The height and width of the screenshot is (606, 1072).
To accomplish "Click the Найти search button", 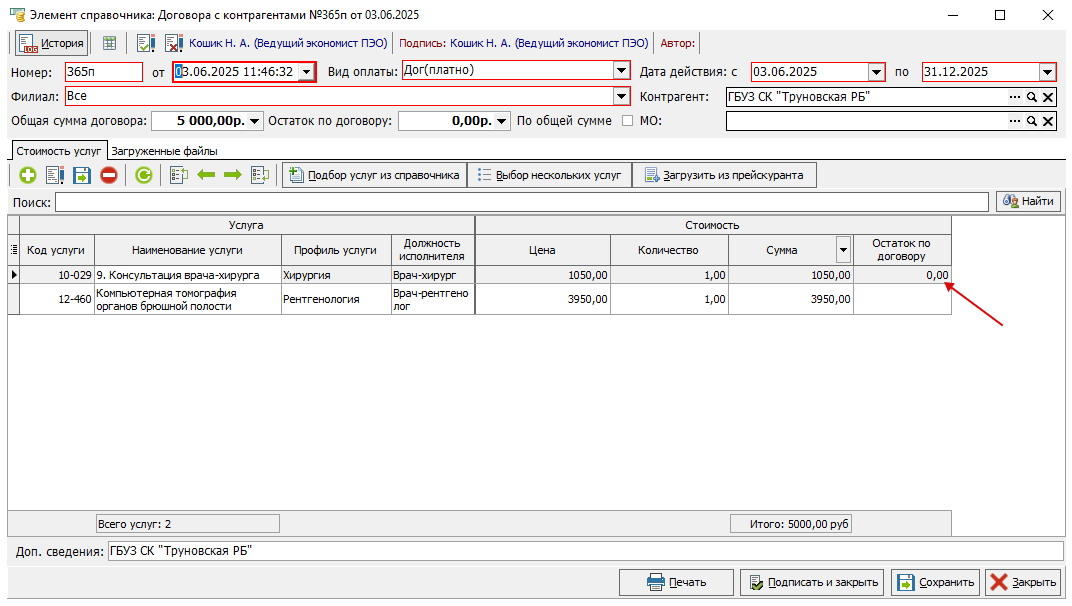I will click(1028, 201).
